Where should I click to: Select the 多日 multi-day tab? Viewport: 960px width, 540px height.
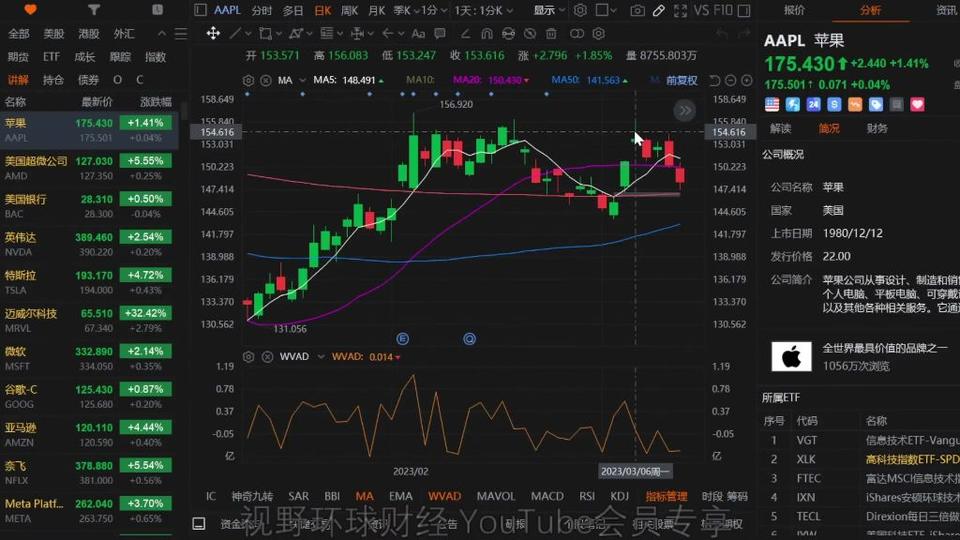(x=293, y=10)
